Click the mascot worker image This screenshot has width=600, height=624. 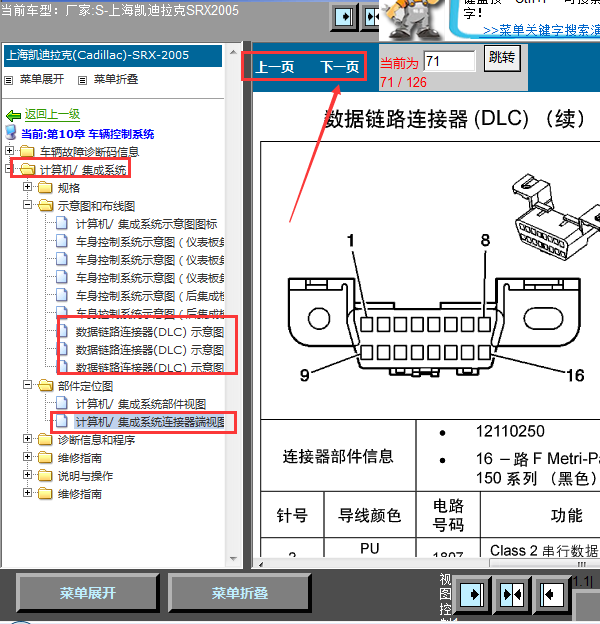412,19
